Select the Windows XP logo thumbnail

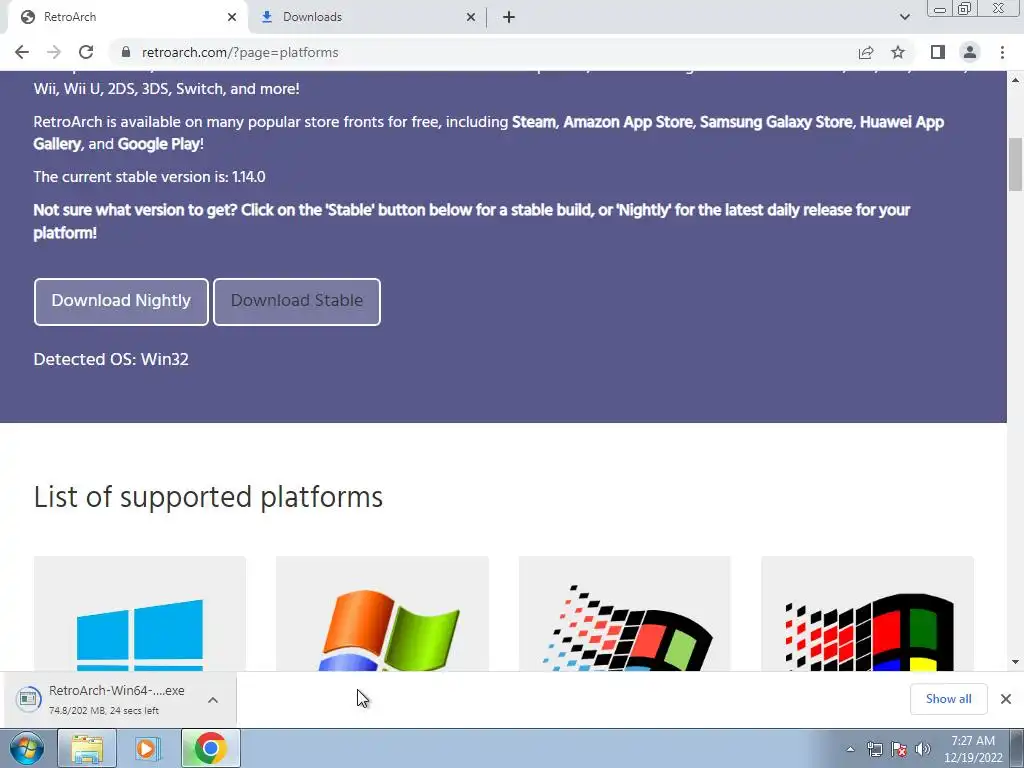[x=382, y=614]
